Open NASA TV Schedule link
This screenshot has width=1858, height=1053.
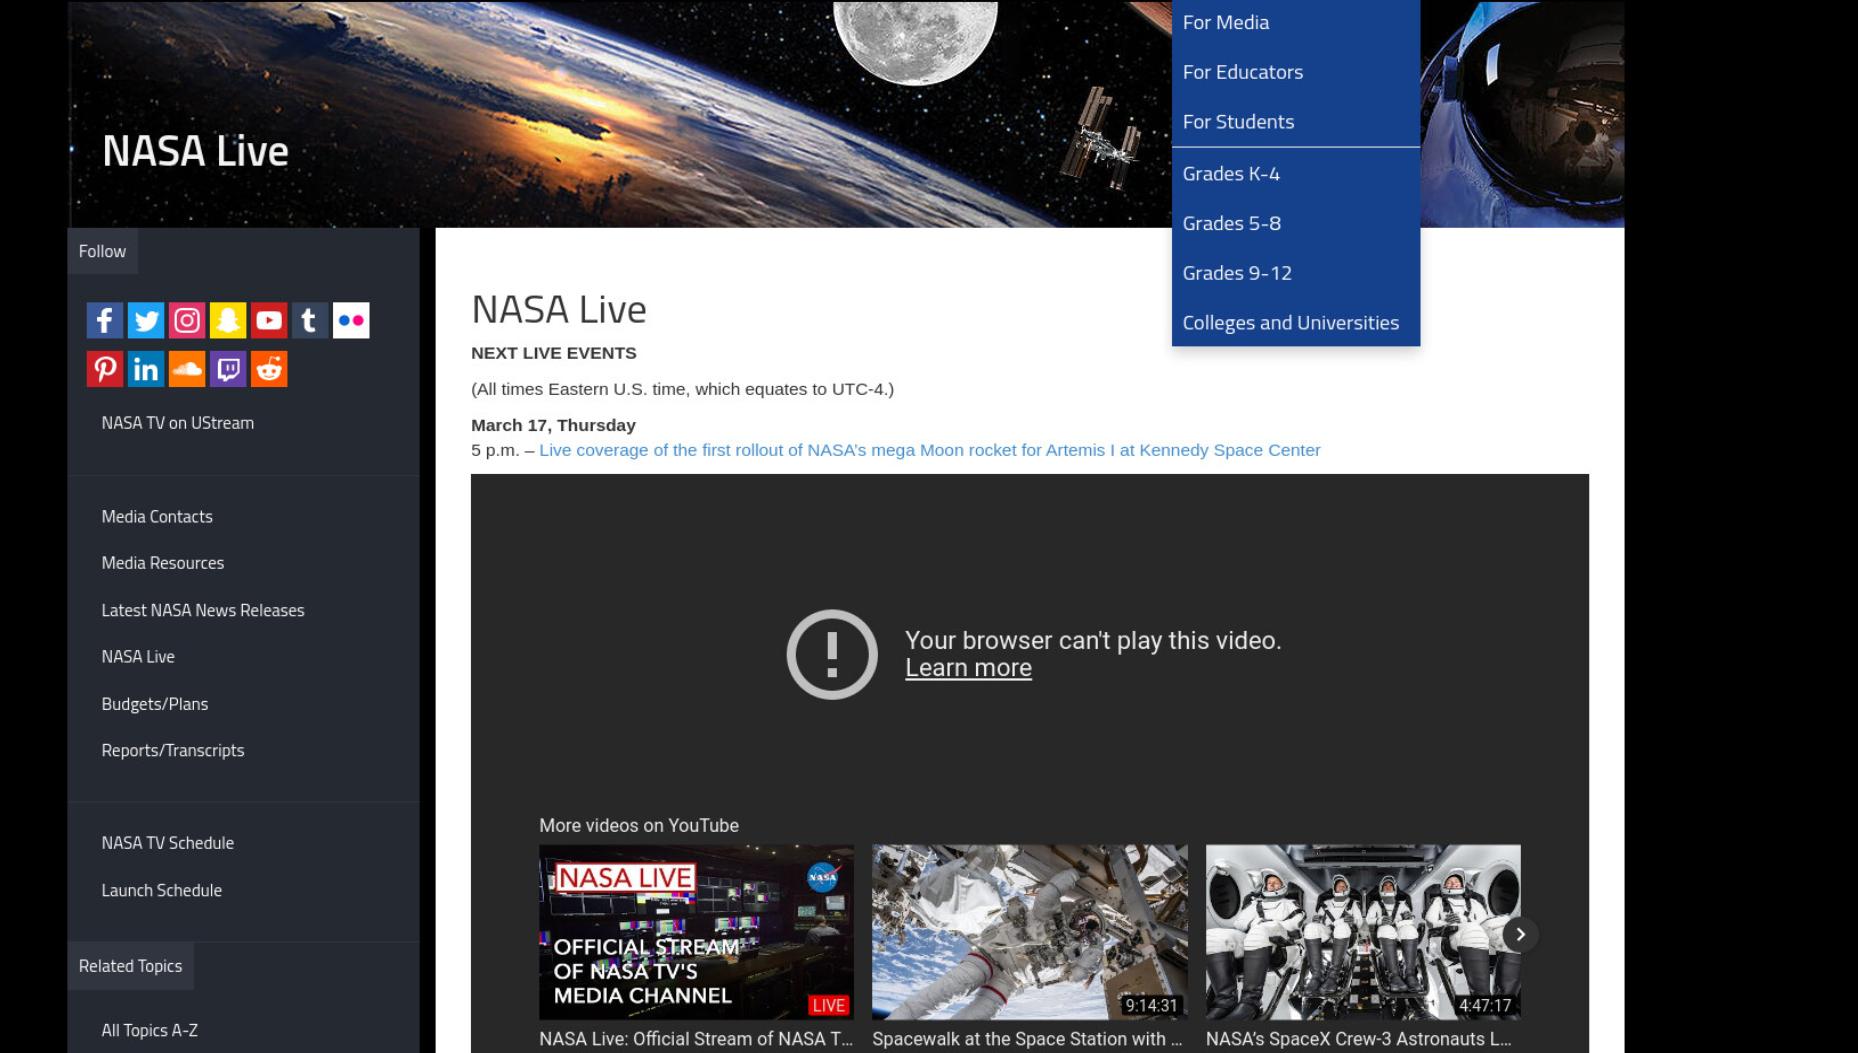tap(168, 843)
